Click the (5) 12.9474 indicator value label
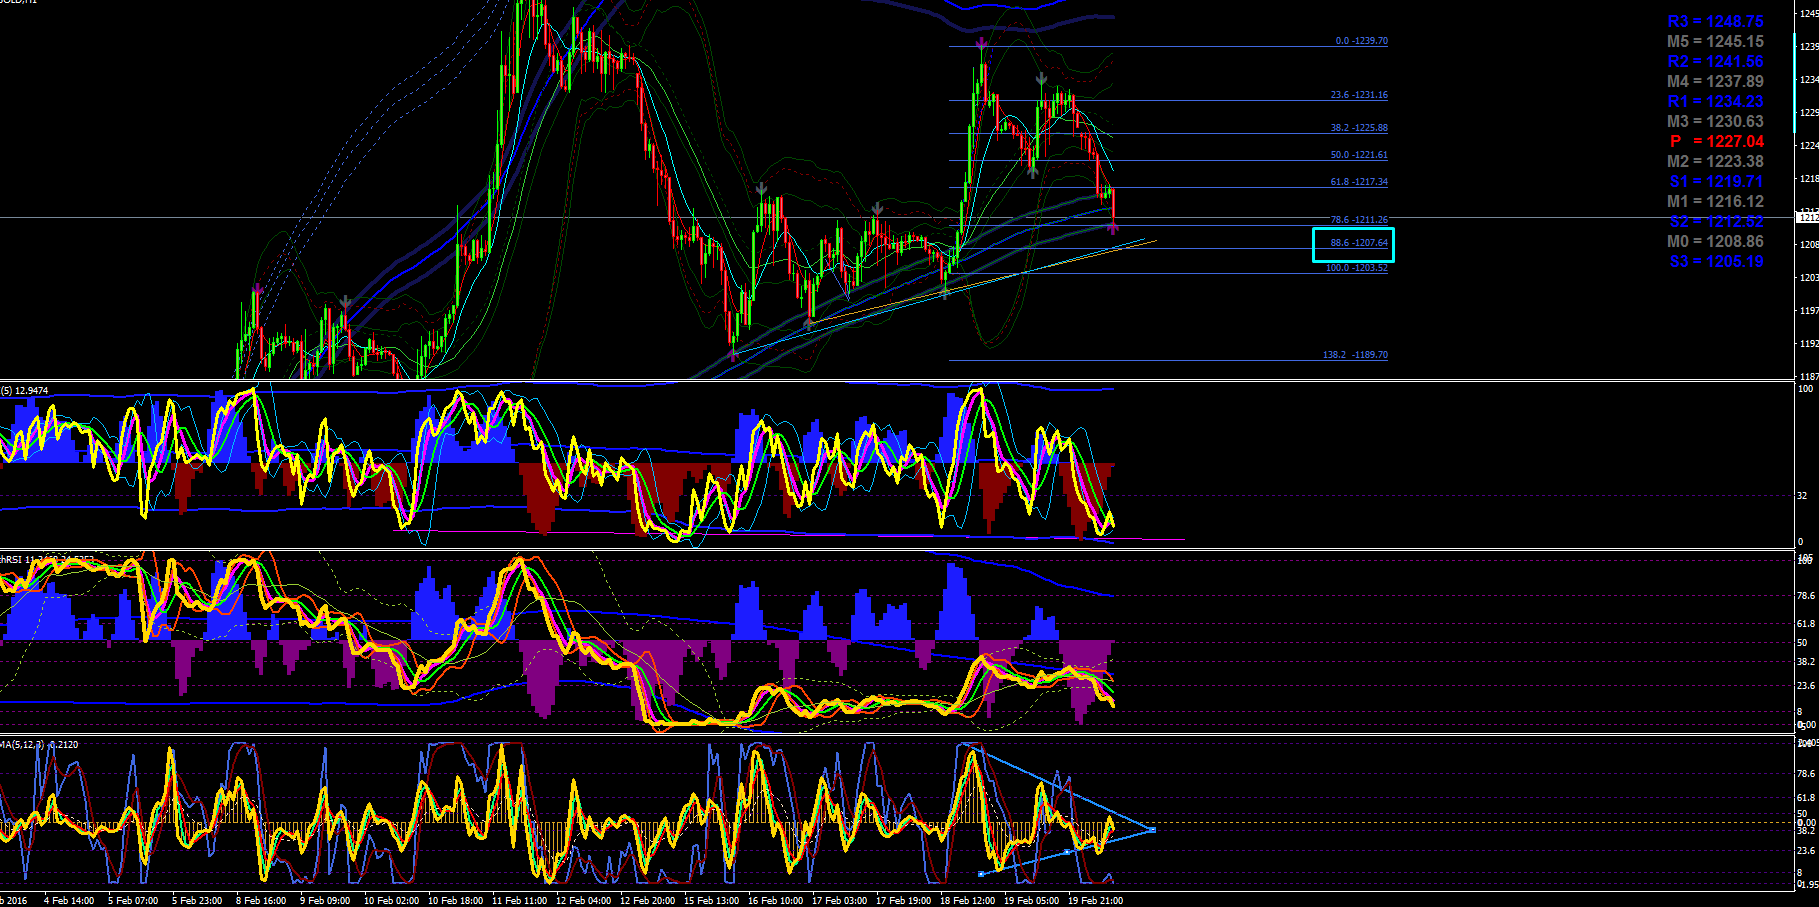 pyautogui.click(x=24, y=390)
